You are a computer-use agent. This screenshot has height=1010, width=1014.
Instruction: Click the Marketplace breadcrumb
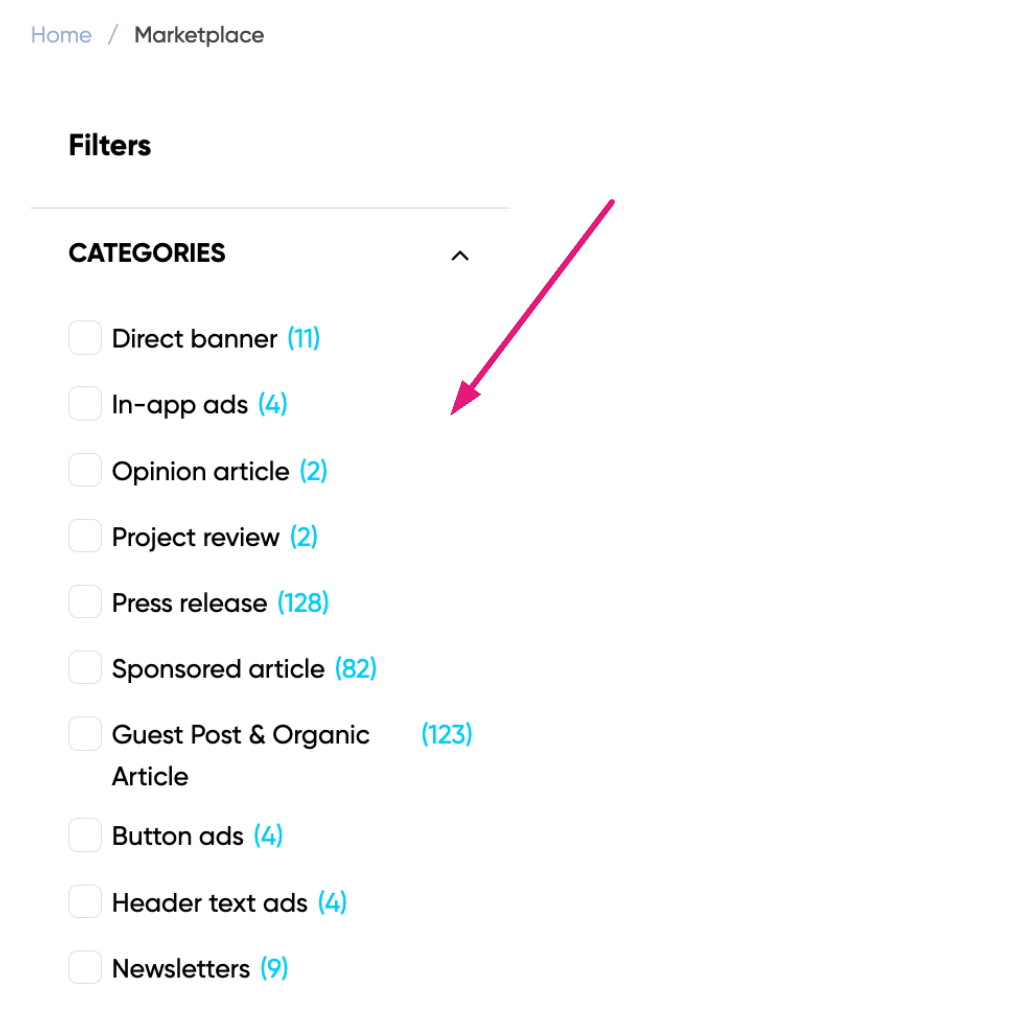pyautogui.click(x=199, y=35)
